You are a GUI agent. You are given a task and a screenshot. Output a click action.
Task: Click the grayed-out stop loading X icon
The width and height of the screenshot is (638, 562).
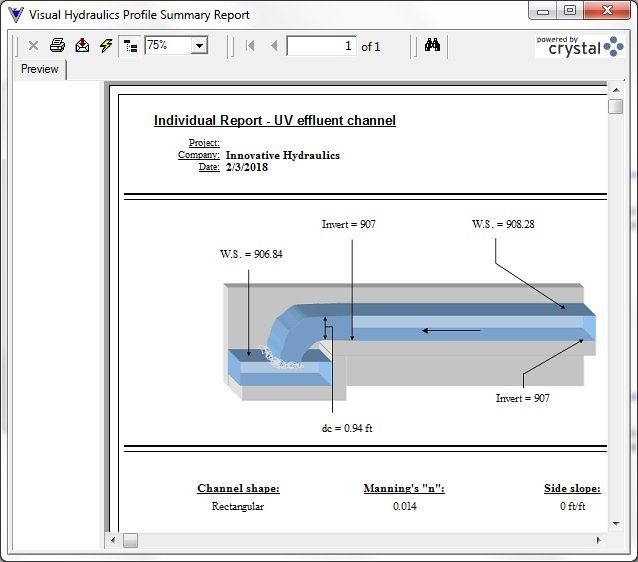coord(33,46)
